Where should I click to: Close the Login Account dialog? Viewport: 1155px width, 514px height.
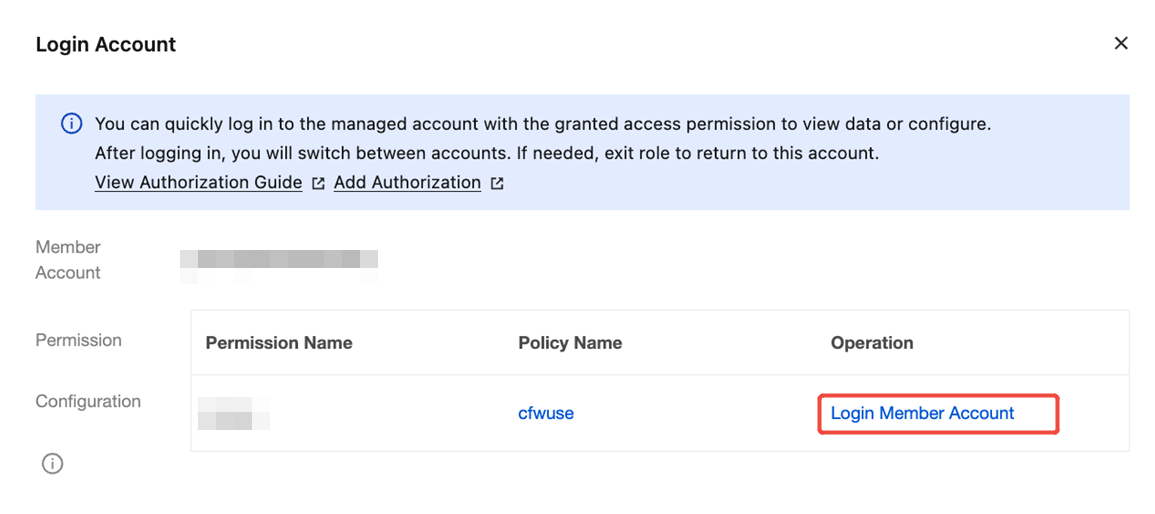coord(1120,43)
